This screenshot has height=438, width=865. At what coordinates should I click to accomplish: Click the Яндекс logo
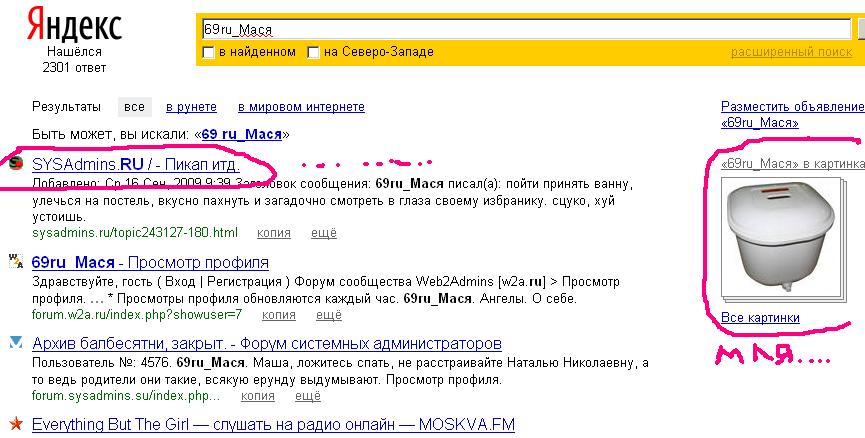pyautogui.click(x=74, y=24)
